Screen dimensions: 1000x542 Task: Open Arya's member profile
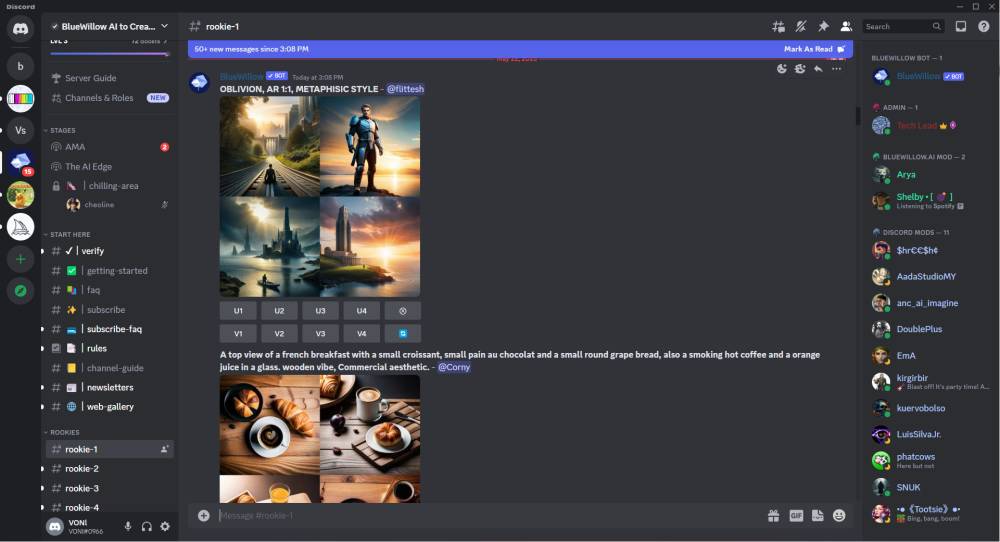pos(930,174)
